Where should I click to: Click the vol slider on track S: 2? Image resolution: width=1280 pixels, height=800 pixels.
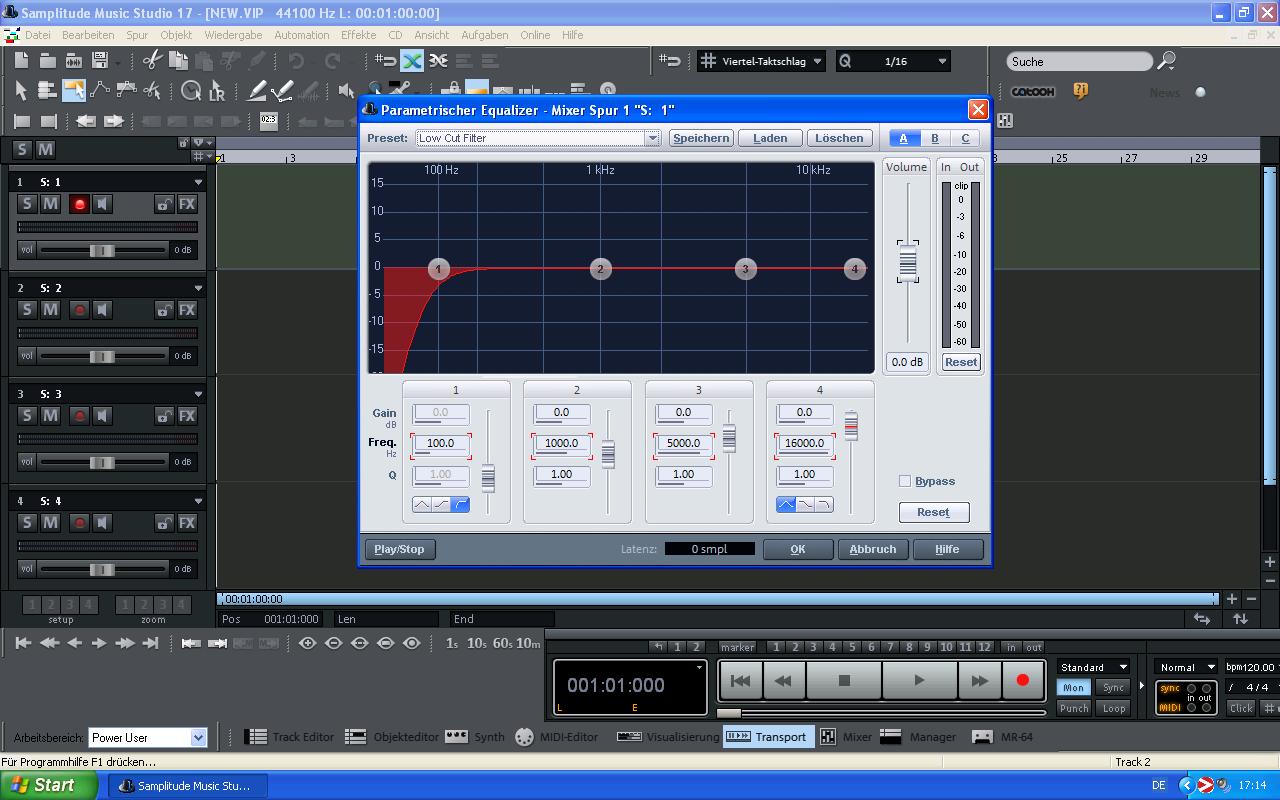[102, 356]
